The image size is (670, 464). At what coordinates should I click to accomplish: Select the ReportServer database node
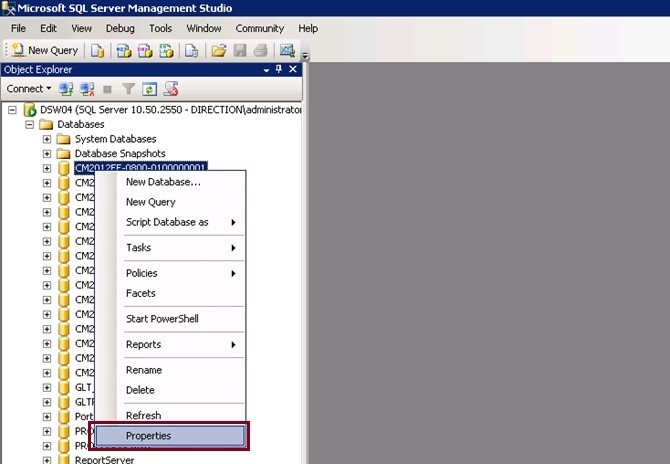[x=104, y=460]
